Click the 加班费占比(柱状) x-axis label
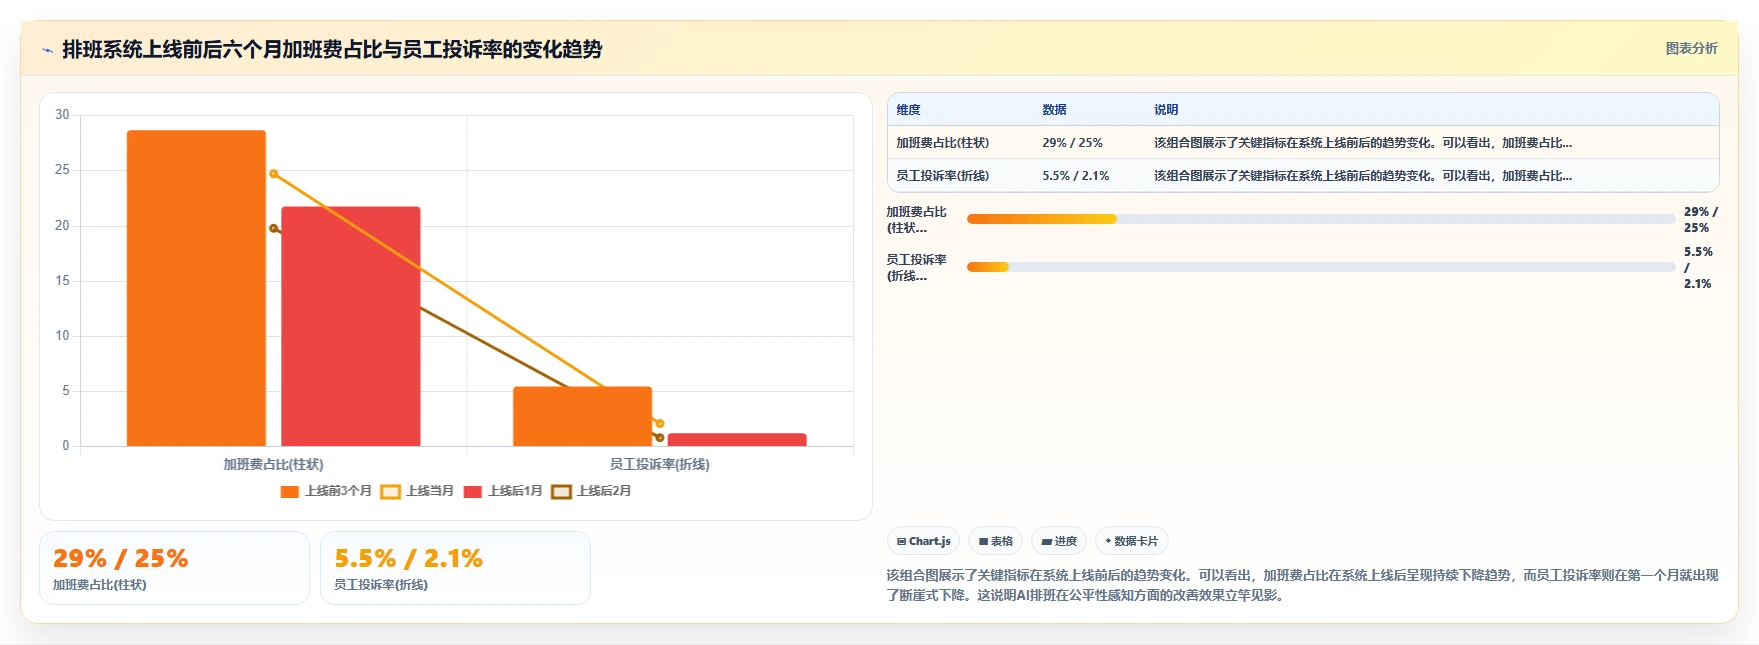 point(273,464)
